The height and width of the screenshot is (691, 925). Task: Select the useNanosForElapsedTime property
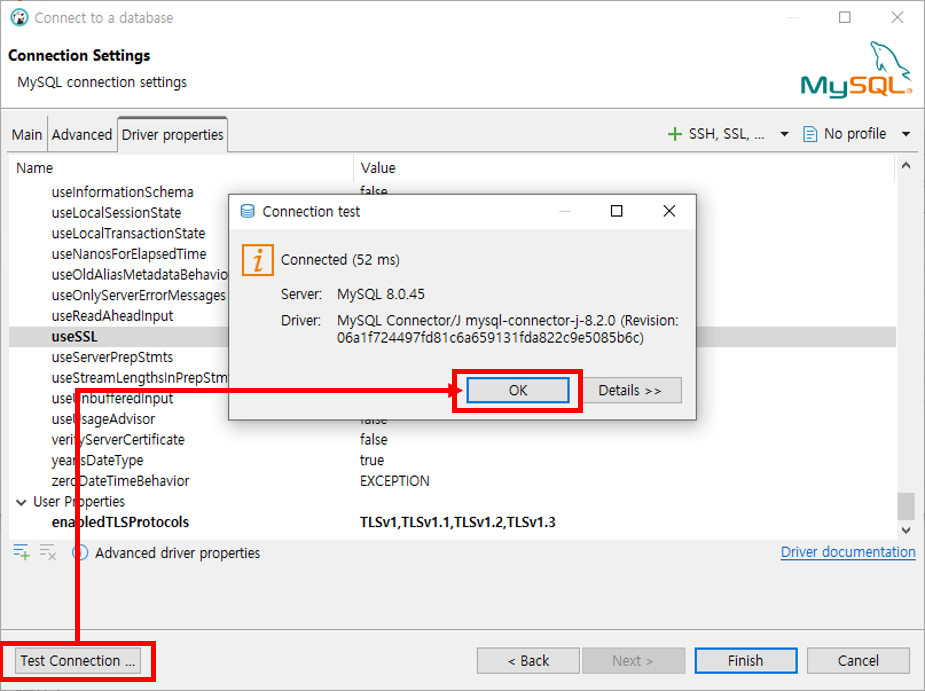pyautogui.click(x=129, y=254)
